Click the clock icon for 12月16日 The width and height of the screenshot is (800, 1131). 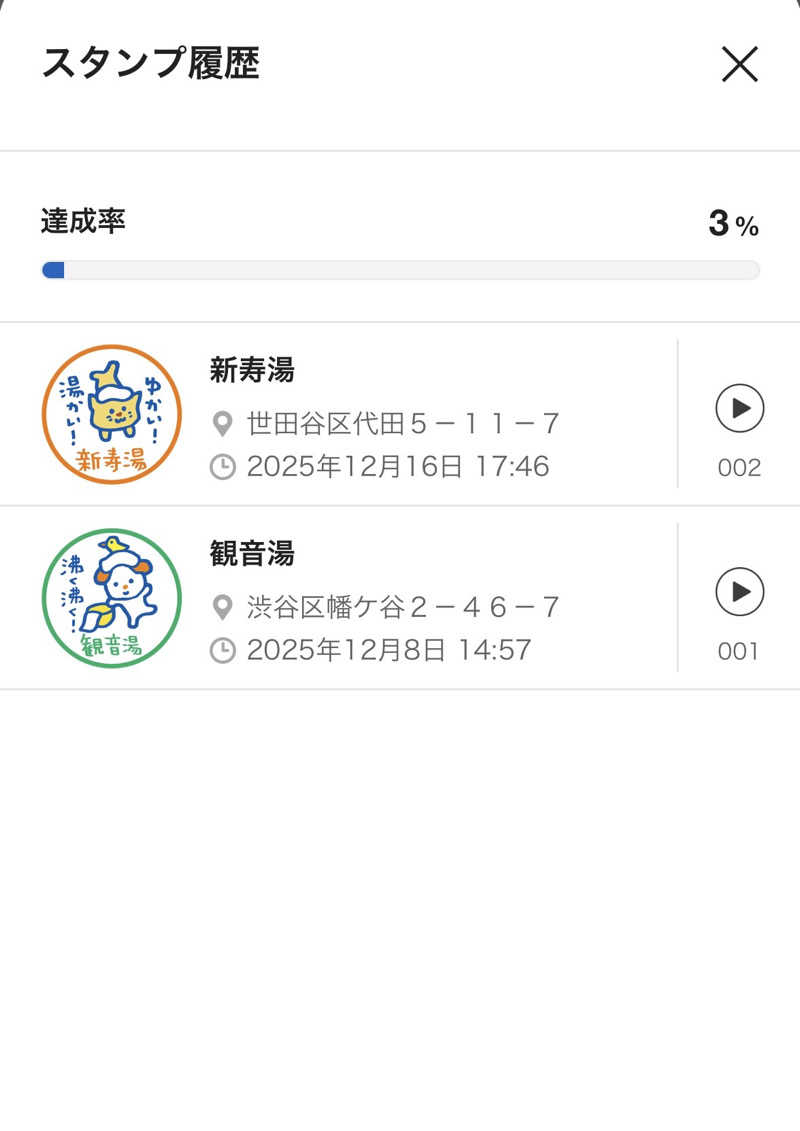coord(223,467)
